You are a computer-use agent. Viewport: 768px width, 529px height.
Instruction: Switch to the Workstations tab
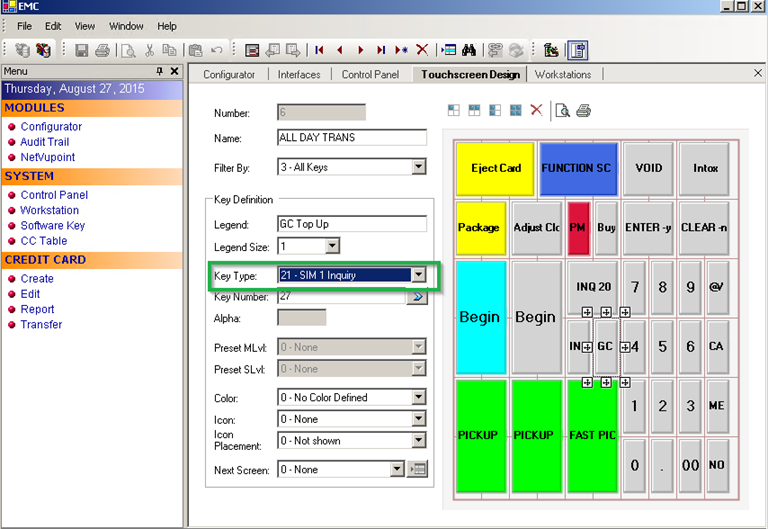pos(563,74)
